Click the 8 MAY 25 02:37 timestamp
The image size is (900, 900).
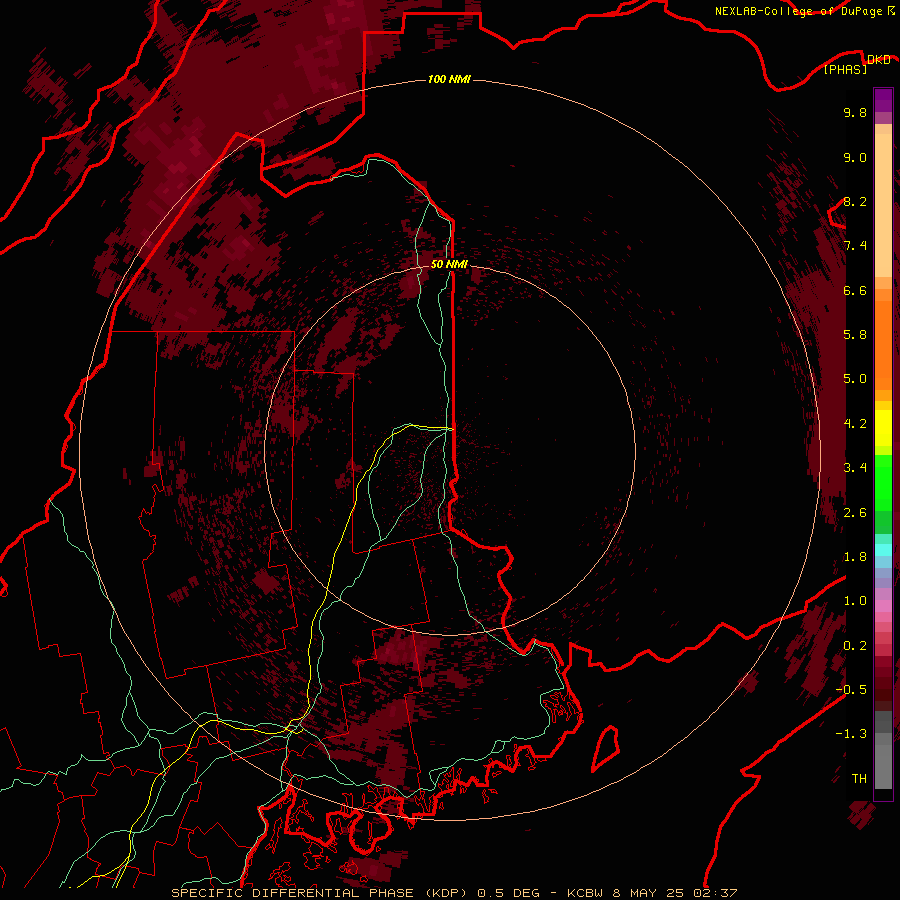click(x=675, y=893)
